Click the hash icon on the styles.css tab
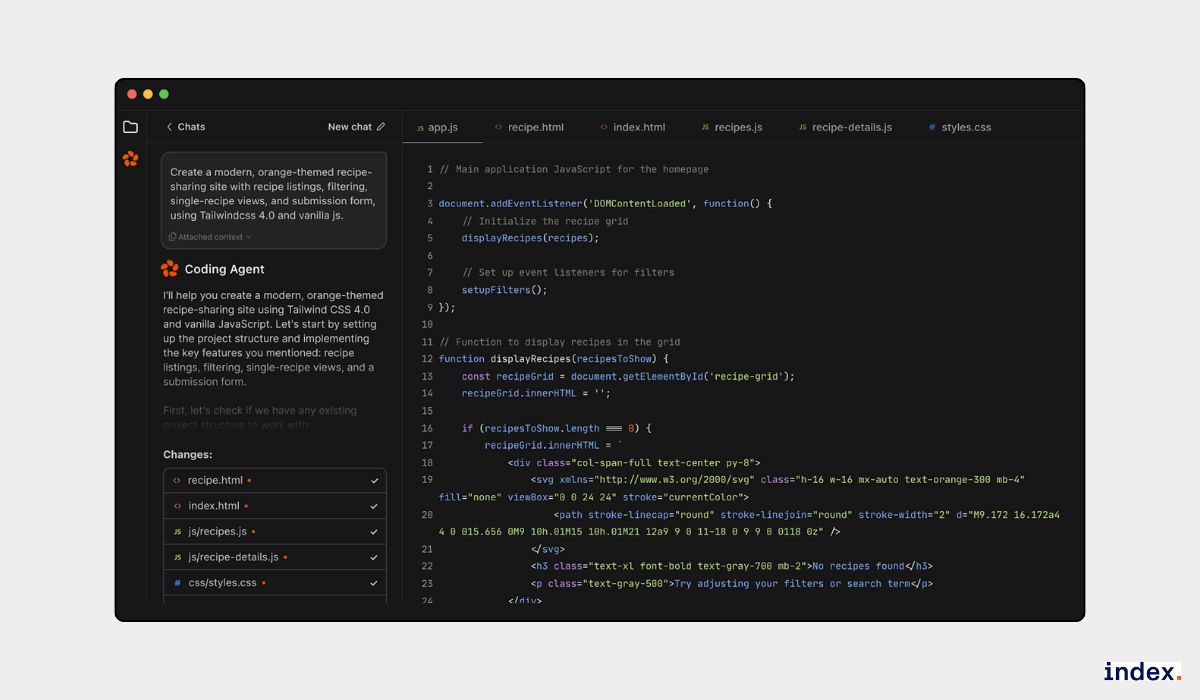Image resolution: width=1200 pixels, height=700 pixels. (x=932, y=128)
